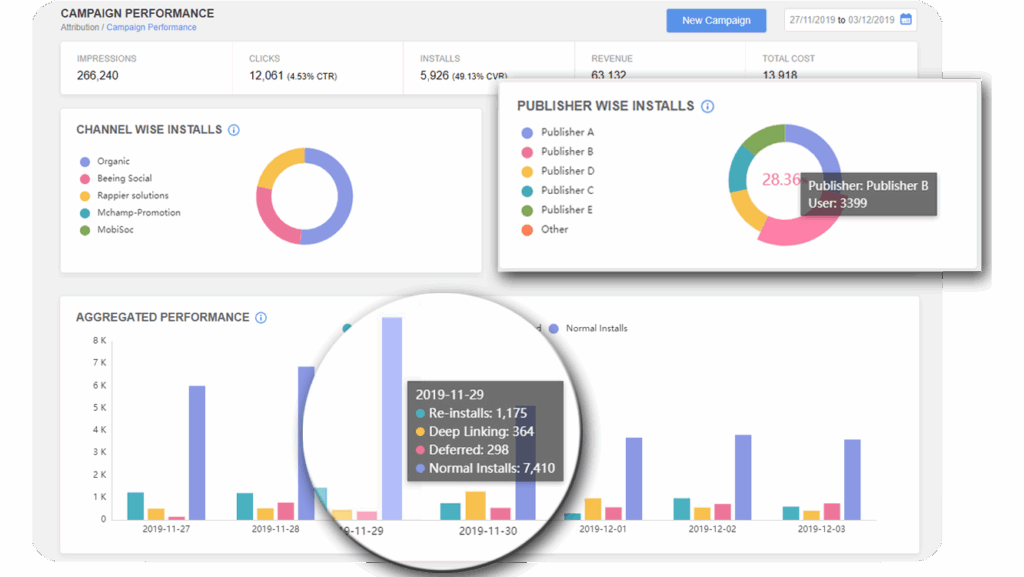1024x577 pixels.
Task: Toggle the Publisher B legend entry
Action: pos(557,152)
